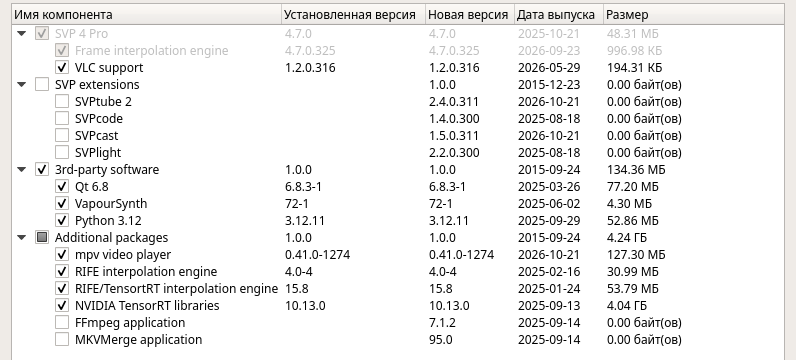Check the SVPtube 2 component
796x360 pixels.
(62, 102)
